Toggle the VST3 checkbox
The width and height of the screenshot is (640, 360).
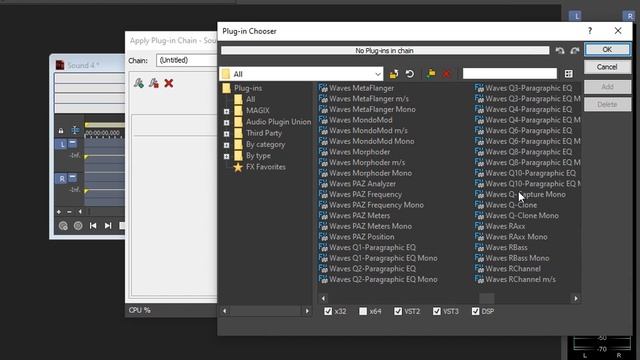[437, 311]
